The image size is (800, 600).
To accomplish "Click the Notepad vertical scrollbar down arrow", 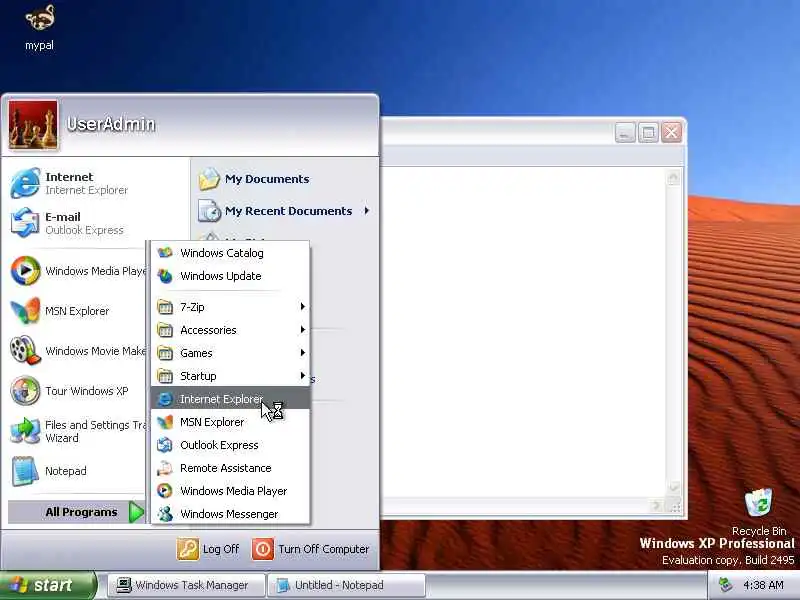I will tap(673, 487).
